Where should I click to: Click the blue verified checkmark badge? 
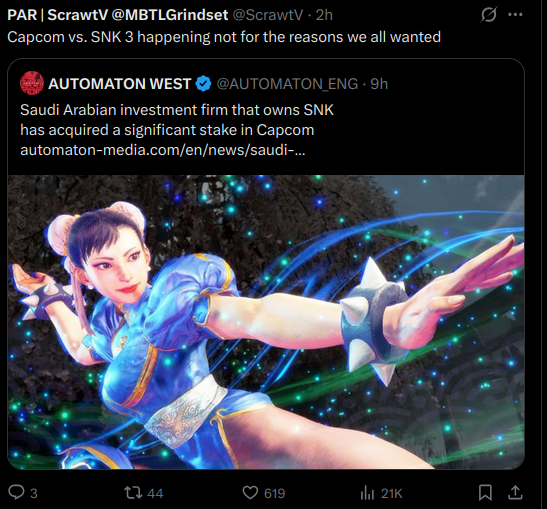point(203,84)
